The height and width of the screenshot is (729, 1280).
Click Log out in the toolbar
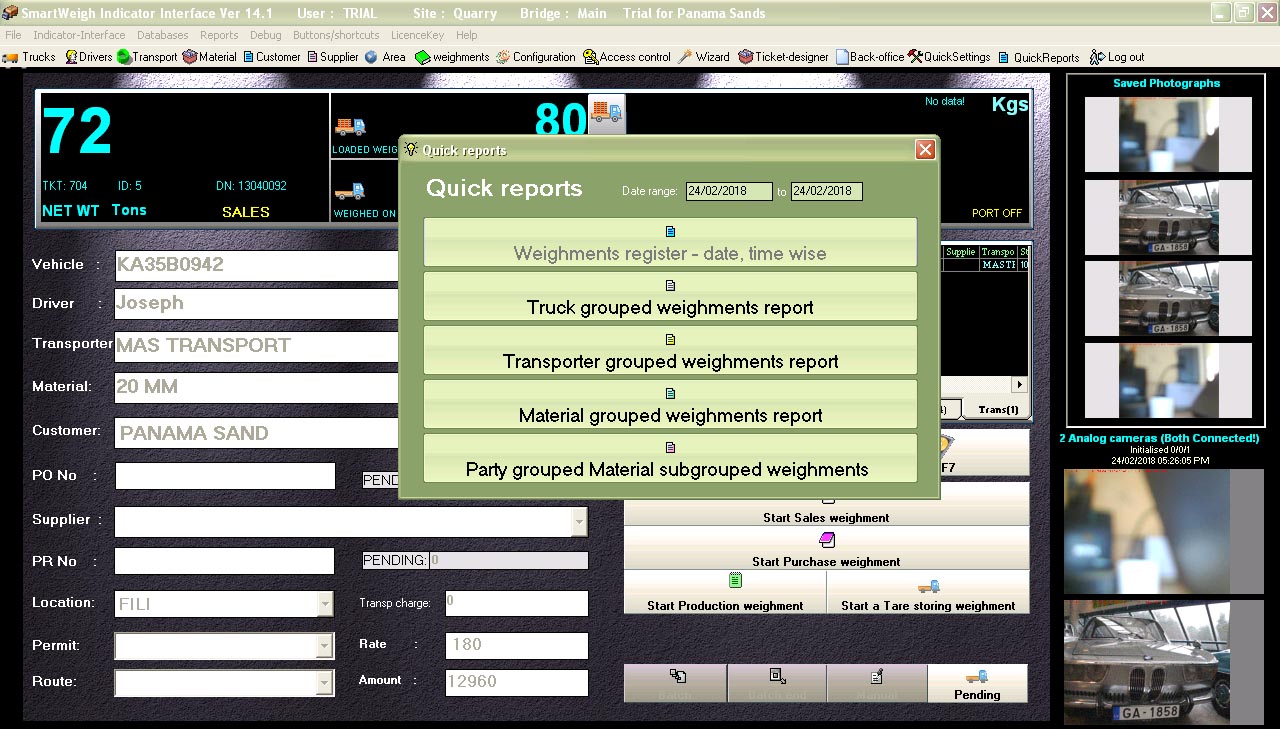[x=1117, y=57]
